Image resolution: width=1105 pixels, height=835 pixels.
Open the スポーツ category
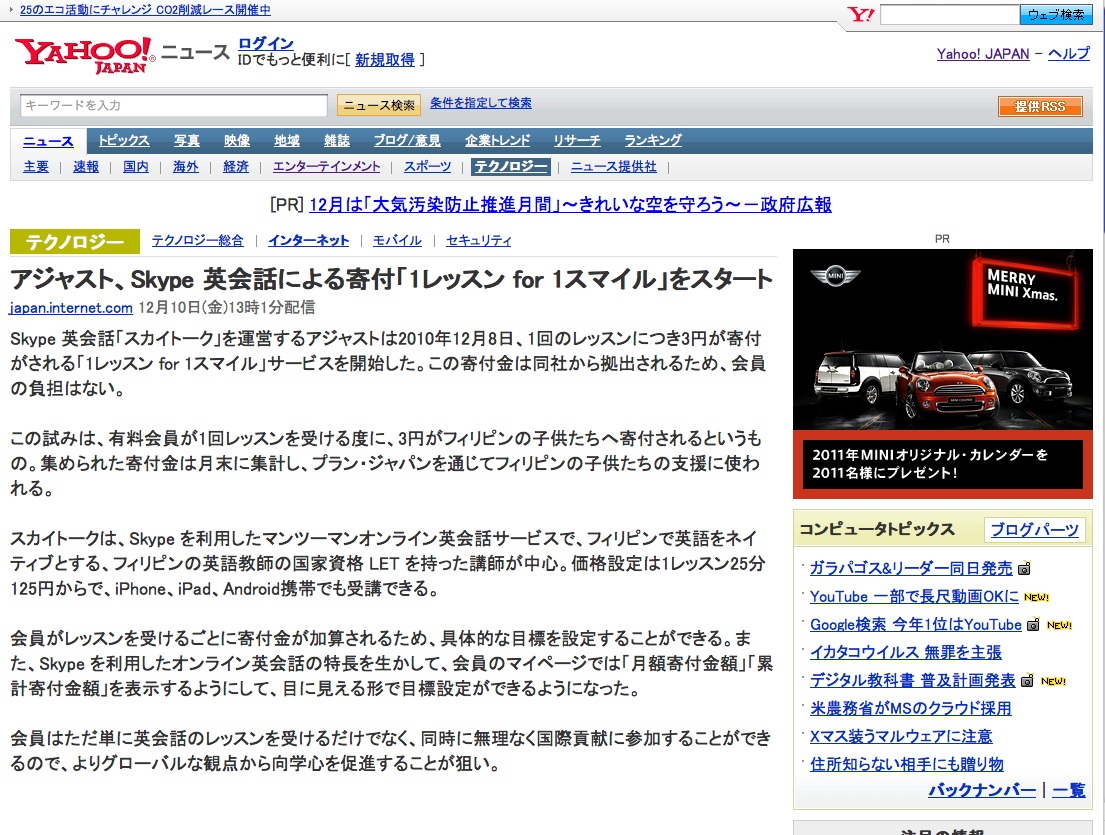(x=427, y=167)
